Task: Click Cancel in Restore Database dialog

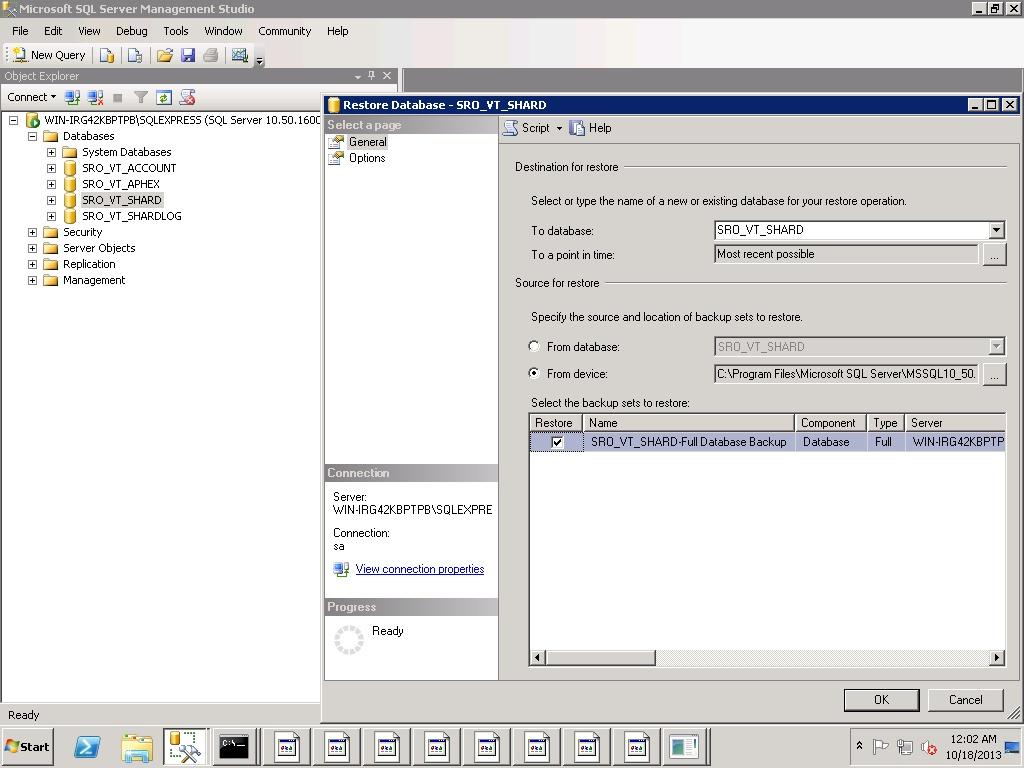Action: coord(965,700)
